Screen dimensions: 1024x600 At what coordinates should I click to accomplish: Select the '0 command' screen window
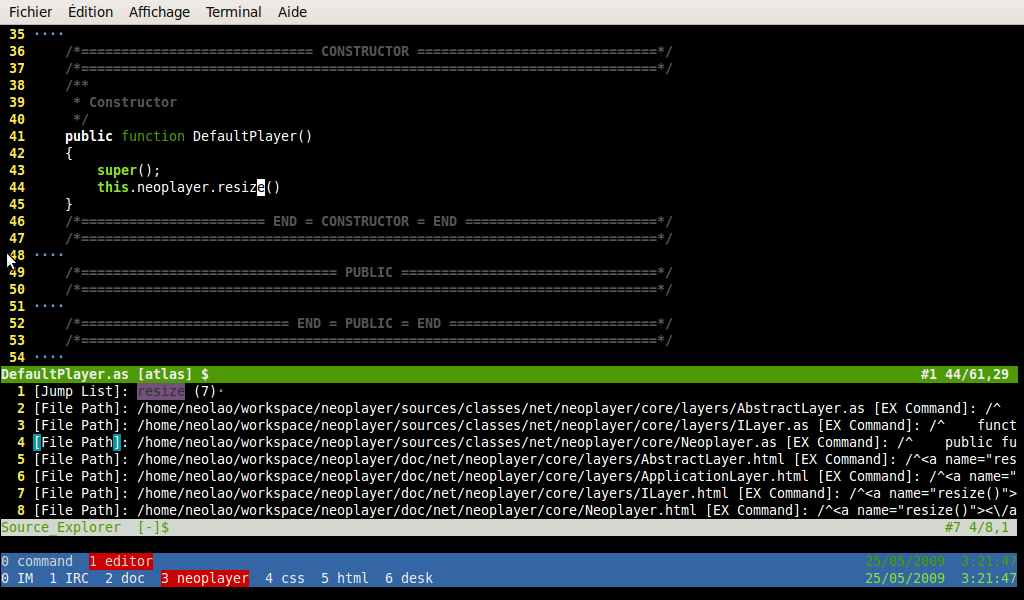click(37, 561)
